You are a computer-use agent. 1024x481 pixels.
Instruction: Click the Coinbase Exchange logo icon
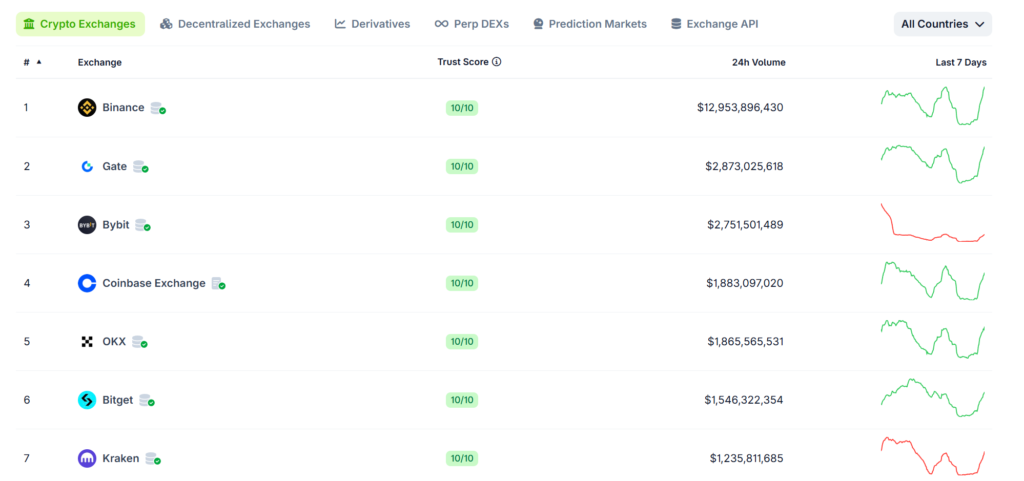87,283
